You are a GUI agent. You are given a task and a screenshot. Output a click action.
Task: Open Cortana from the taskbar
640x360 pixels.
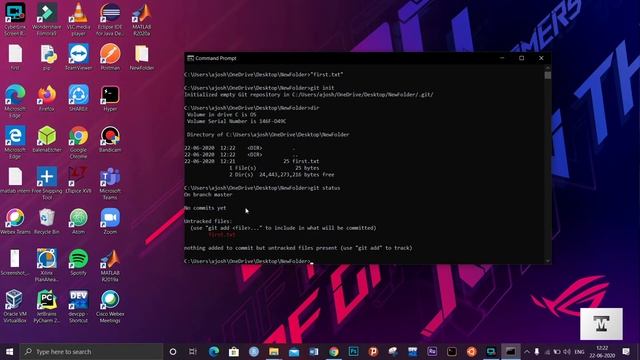173,351
